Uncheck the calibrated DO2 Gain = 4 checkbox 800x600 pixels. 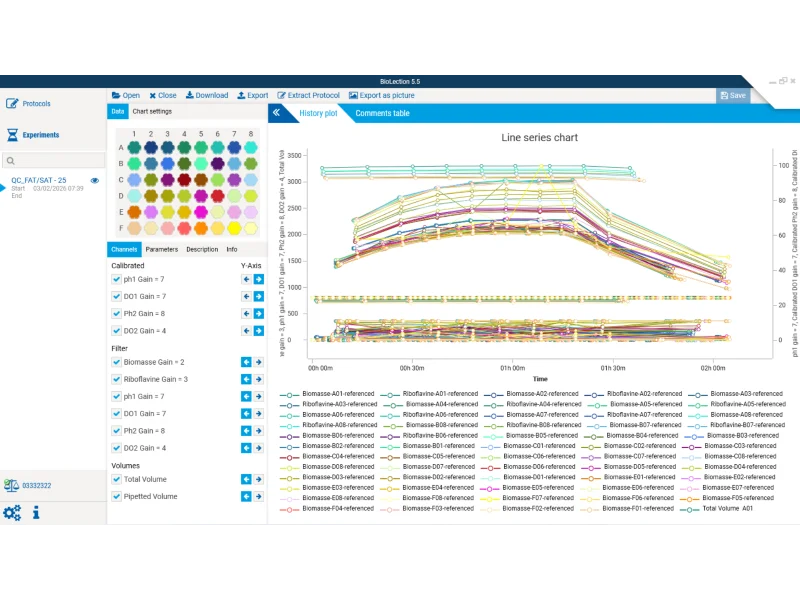pos(116,331)
